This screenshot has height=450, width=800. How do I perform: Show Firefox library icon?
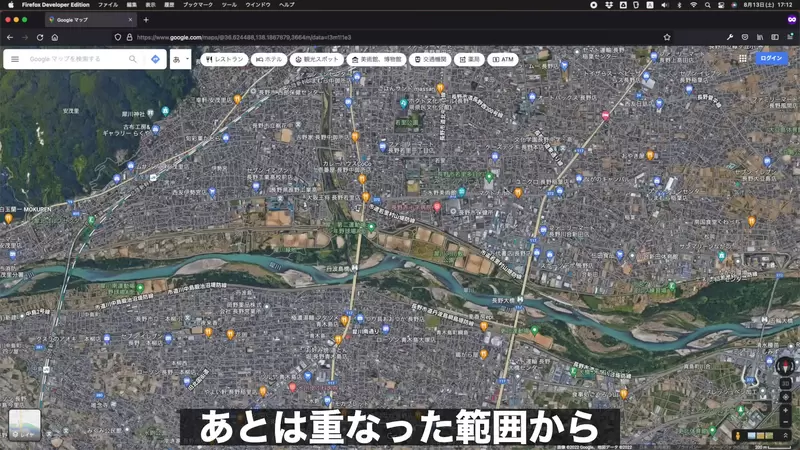(760, 37)
